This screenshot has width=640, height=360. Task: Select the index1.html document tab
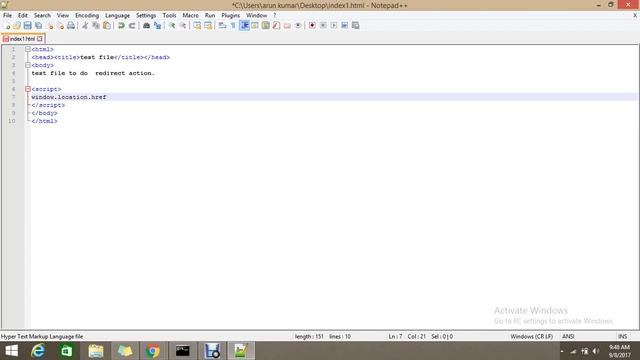22,39
